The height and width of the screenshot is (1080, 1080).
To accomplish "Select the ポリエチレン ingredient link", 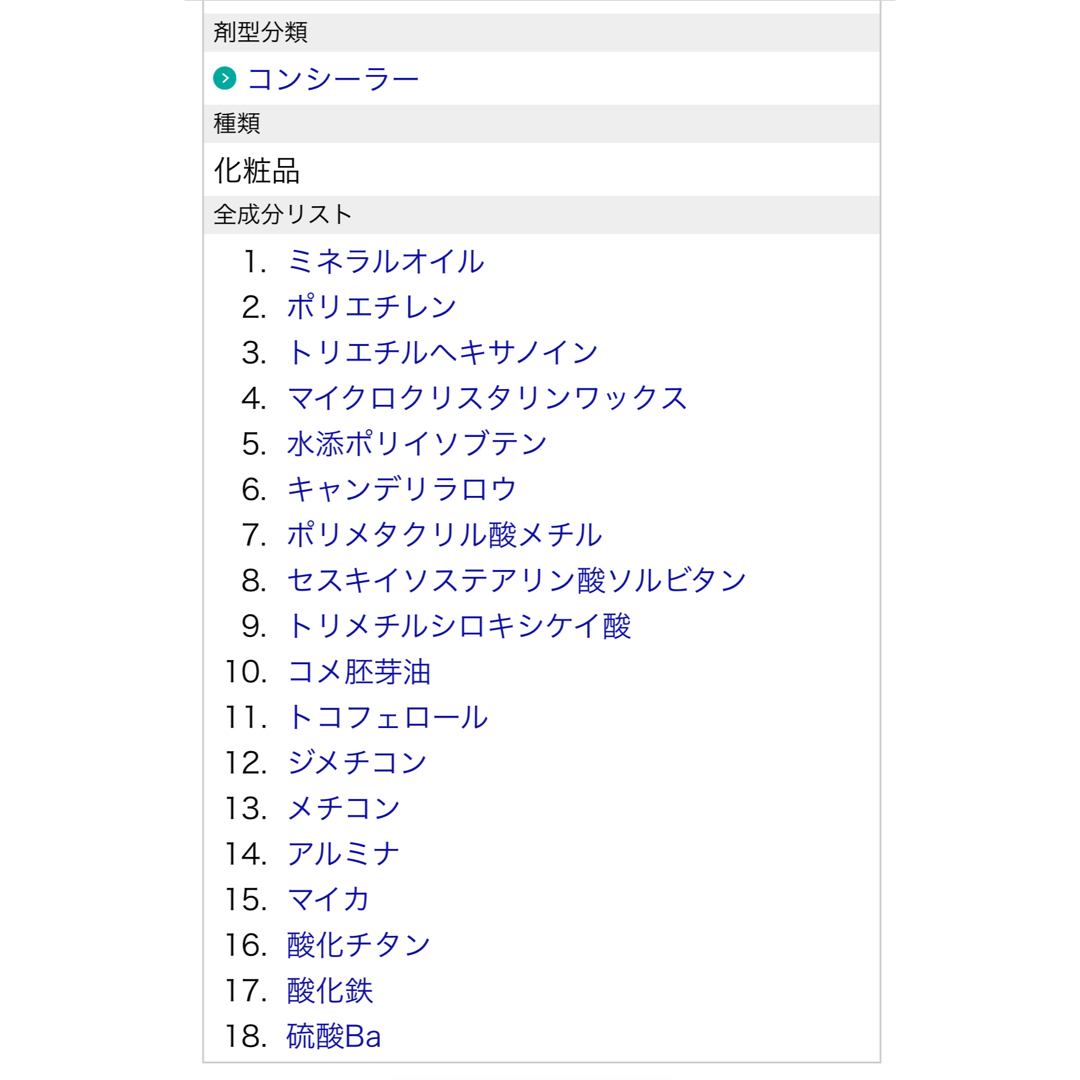I will pyautogui.click(x=372, y=307).
